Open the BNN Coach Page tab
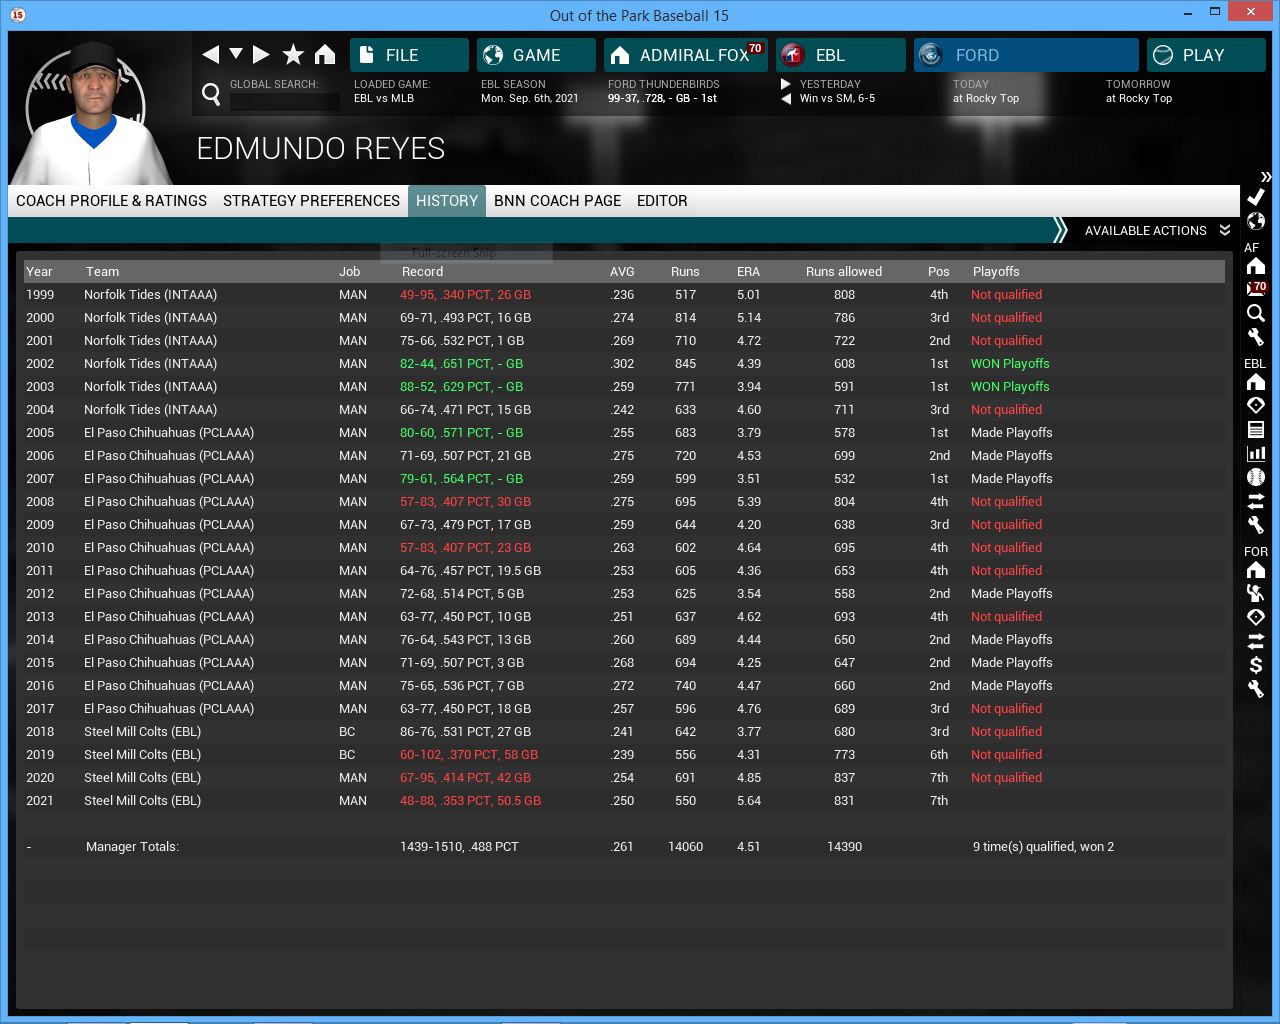The width and height of the screenshot is (1280, 1024). tap(557, 201)
